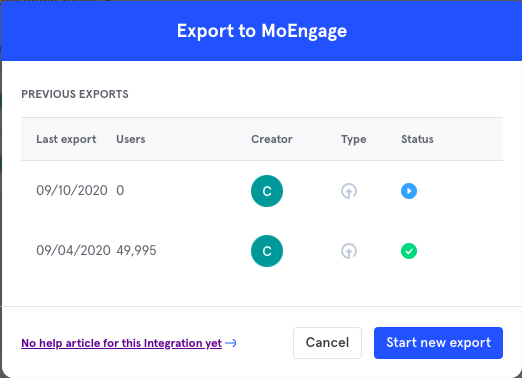
Task: Click the 0 users count in first row
Action: pyautogui.click(x=120, y=191)
